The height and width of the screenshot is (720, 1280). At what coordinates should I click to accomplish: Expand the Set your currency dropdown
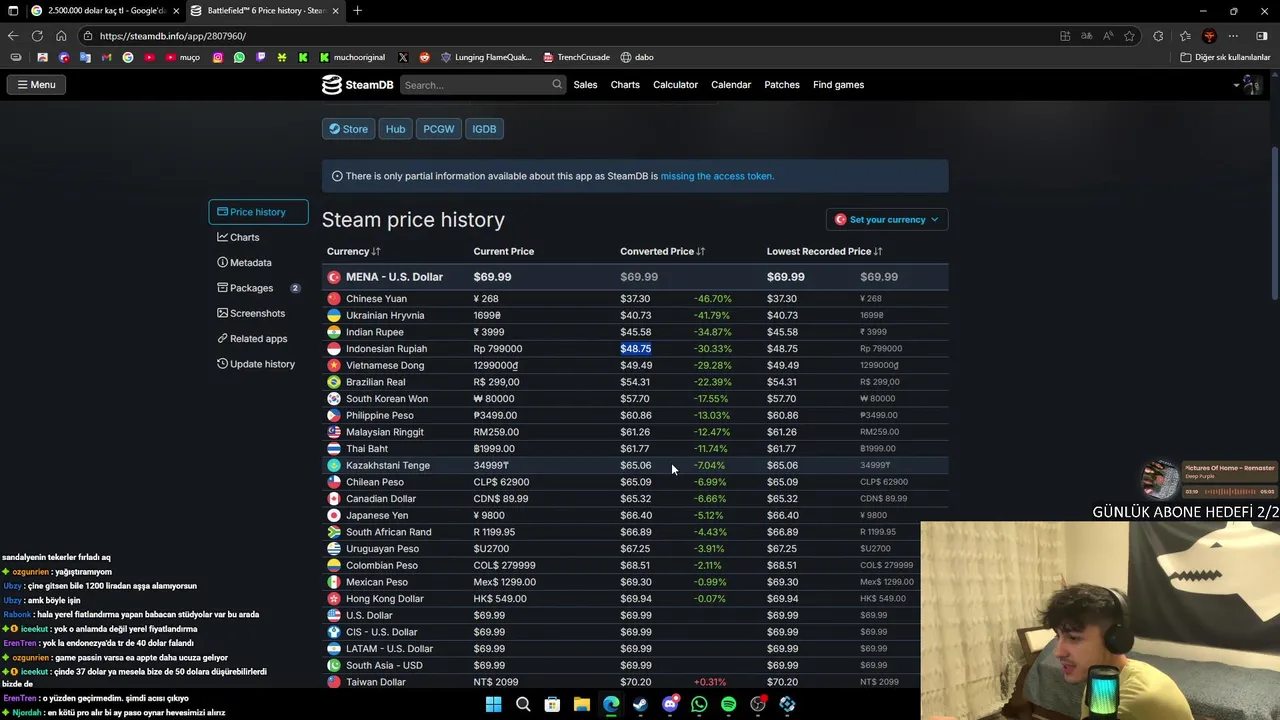click(887, 220)
